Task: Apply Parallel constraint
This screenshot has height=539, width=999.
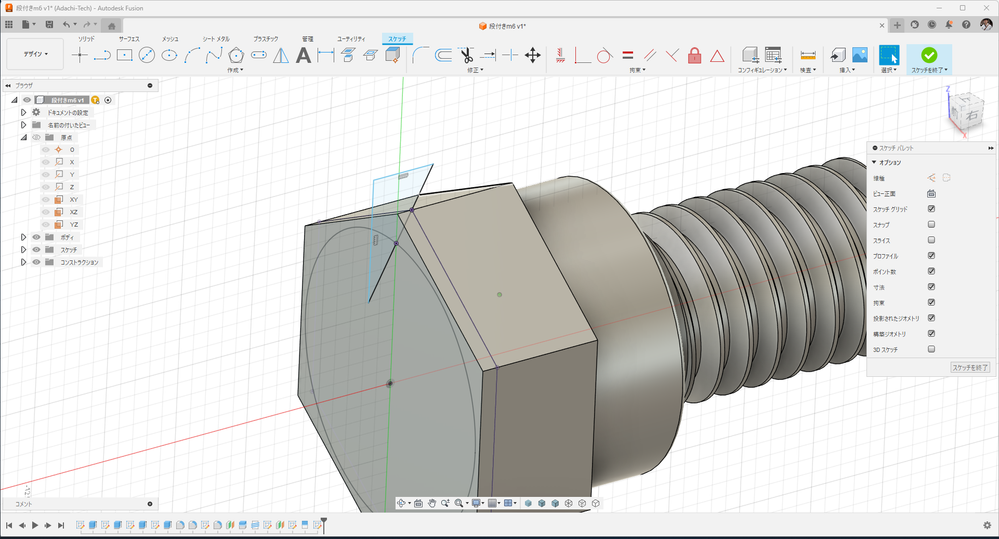Action: pos(650,55)
